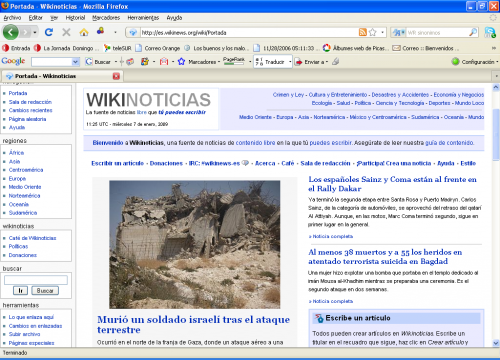500x360 pixels.
Task: Click the vertical scrollbar thumb
Action: (496, 134)
